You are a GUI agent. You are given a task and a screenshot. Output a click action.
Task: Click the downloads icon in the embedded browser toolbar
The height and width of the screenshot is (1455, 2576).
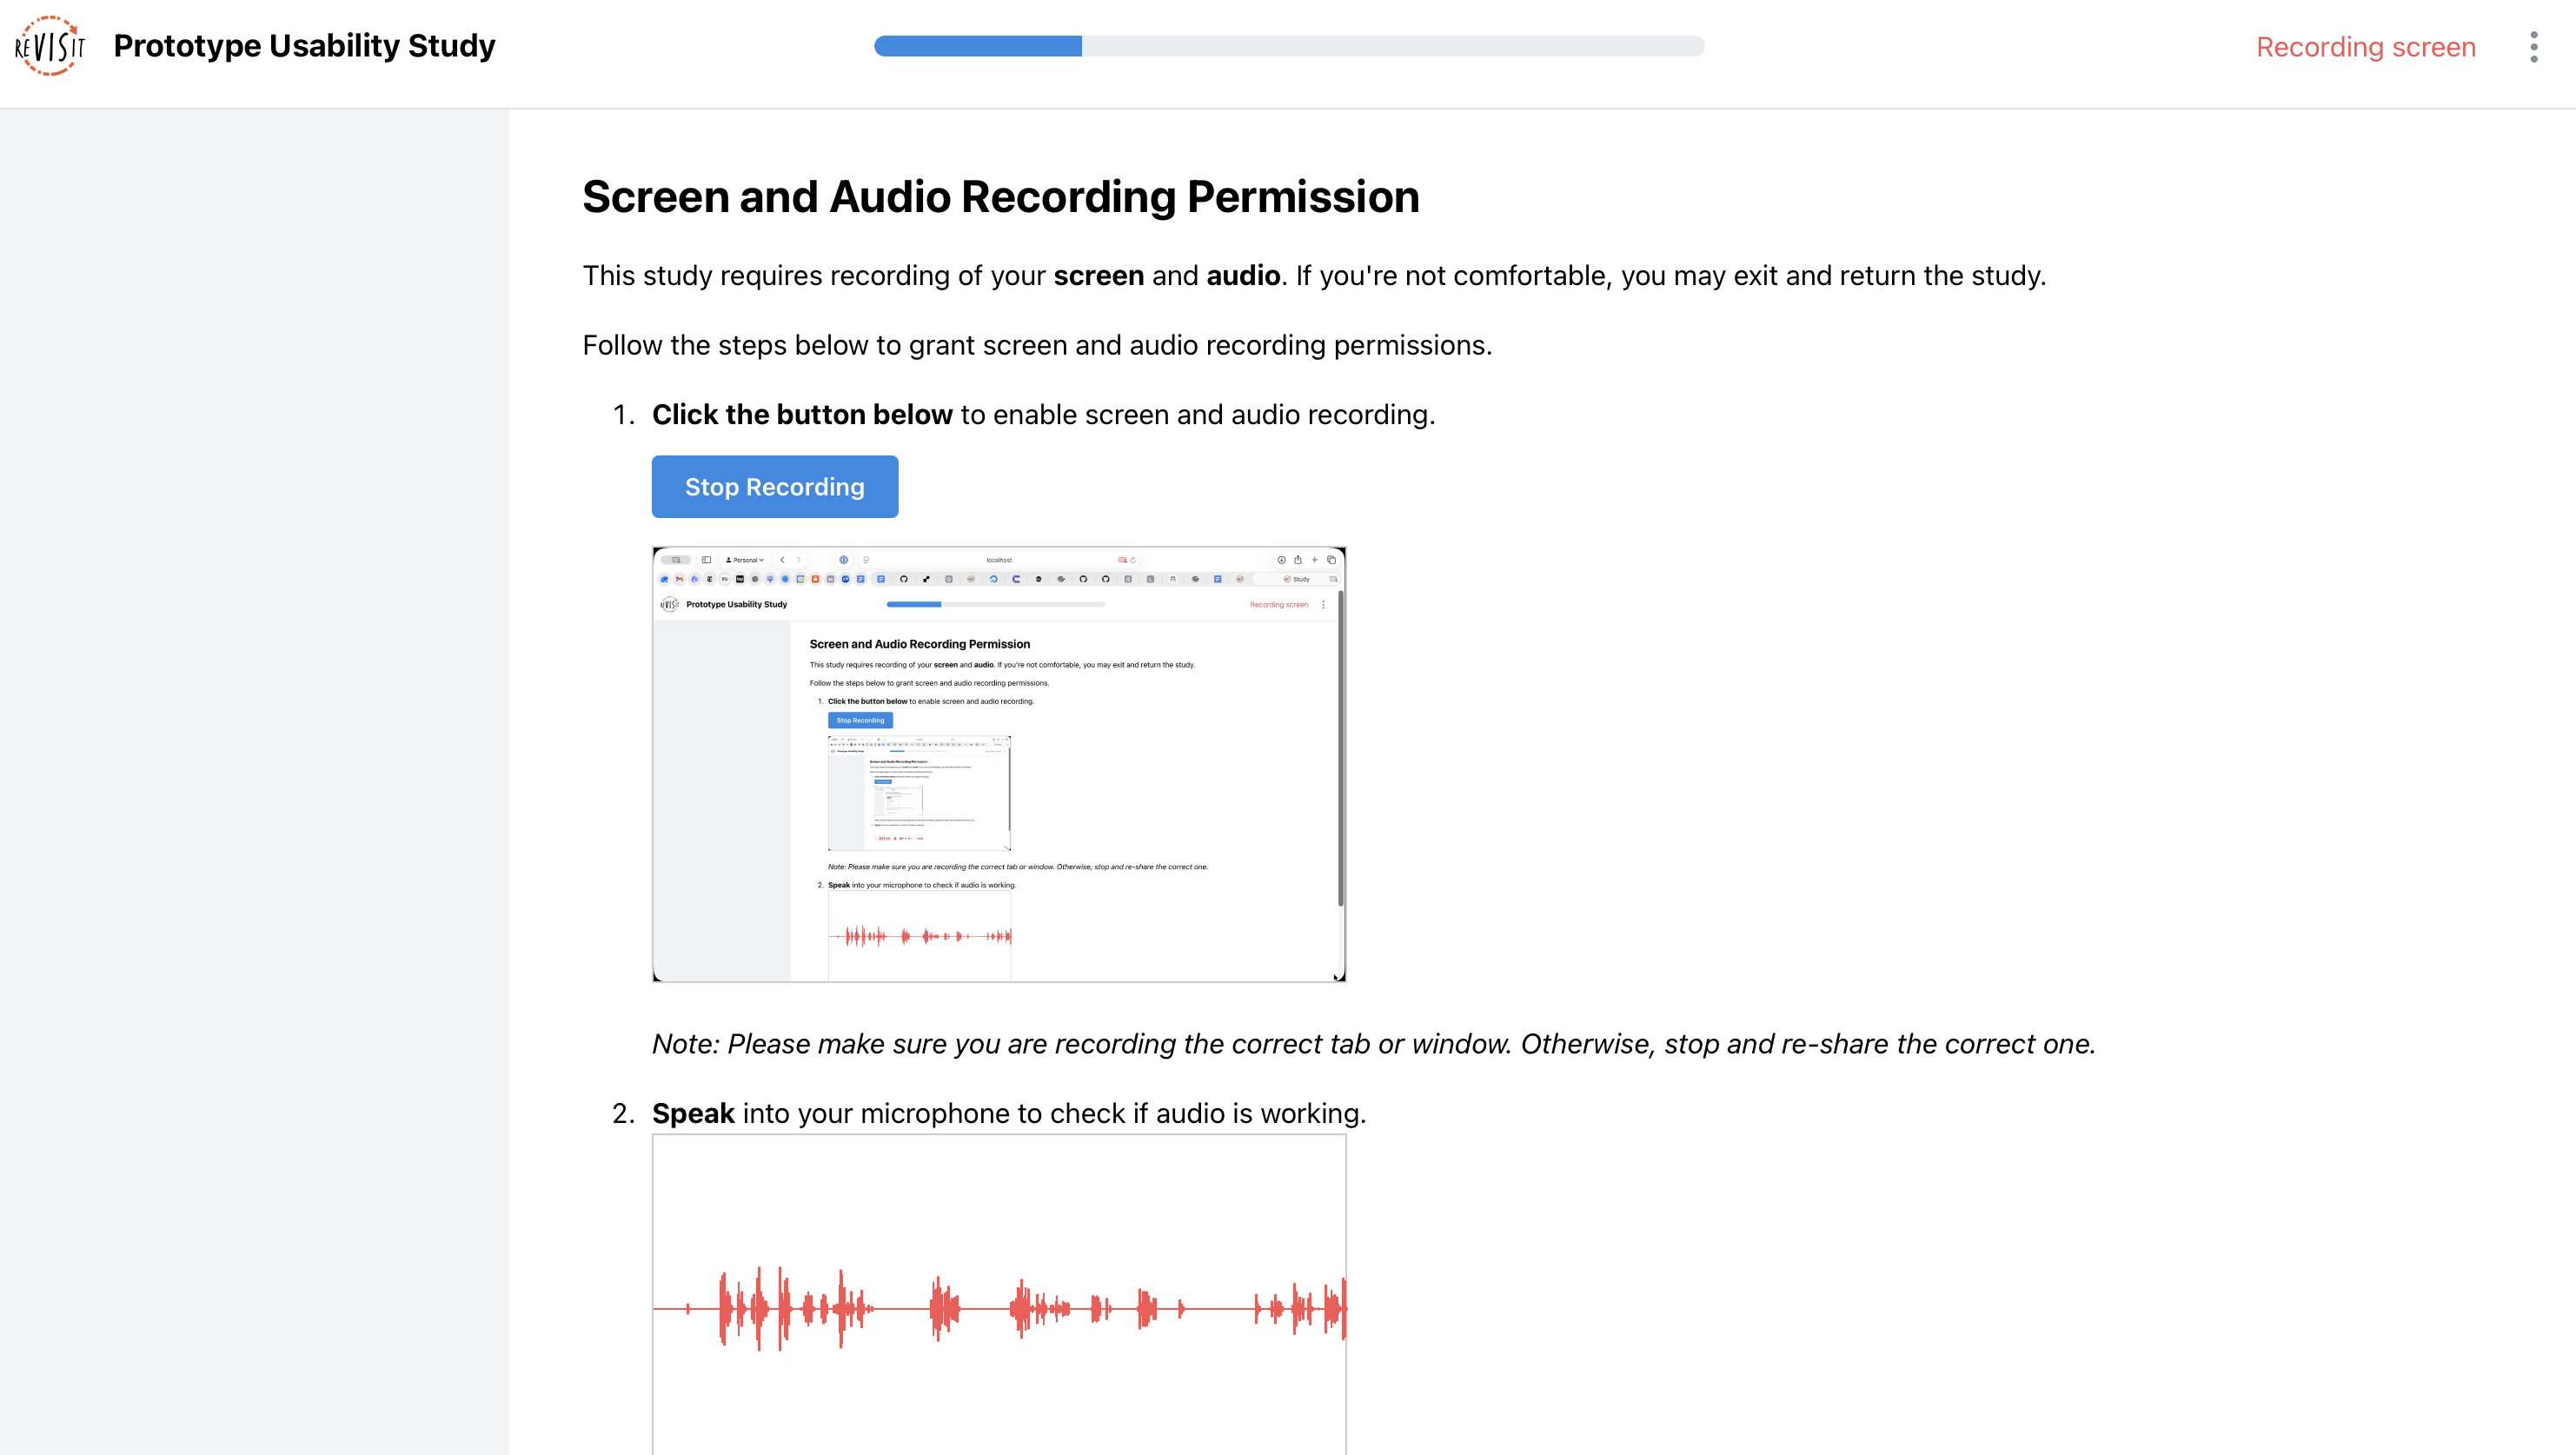coord(1282,560)
